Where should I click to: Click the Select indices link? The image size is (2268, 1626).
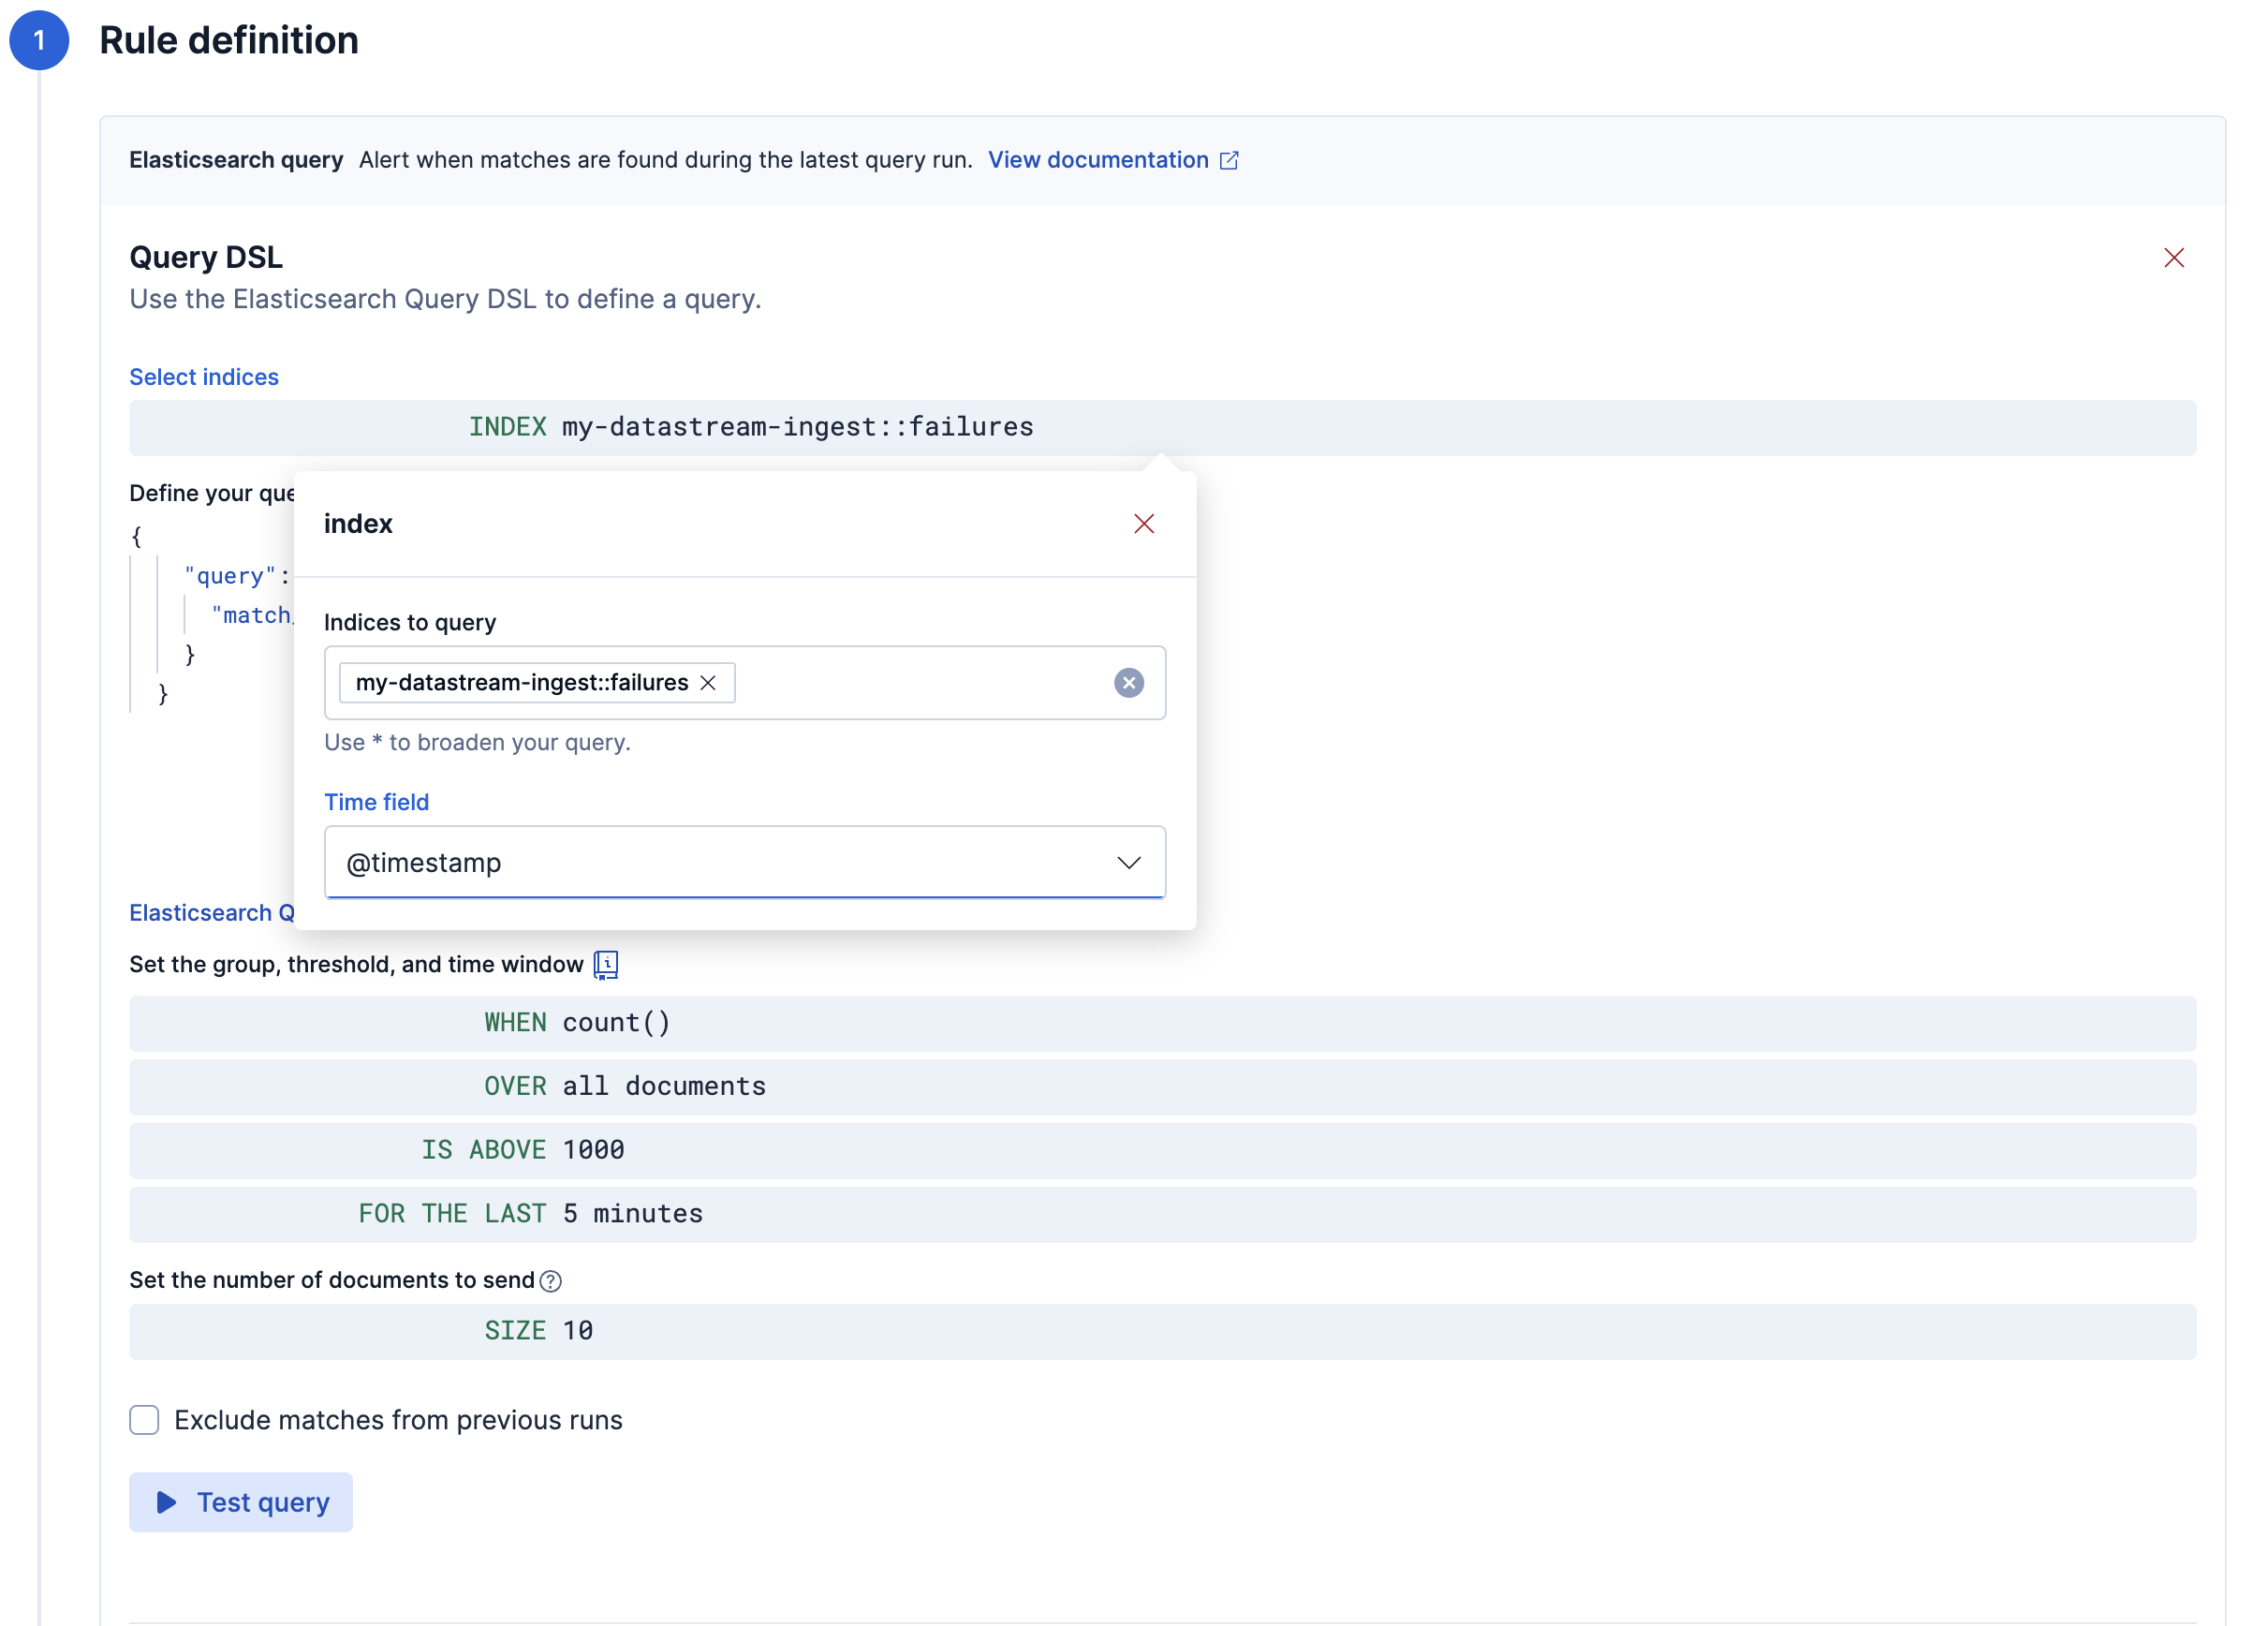(x=203, y=377)
